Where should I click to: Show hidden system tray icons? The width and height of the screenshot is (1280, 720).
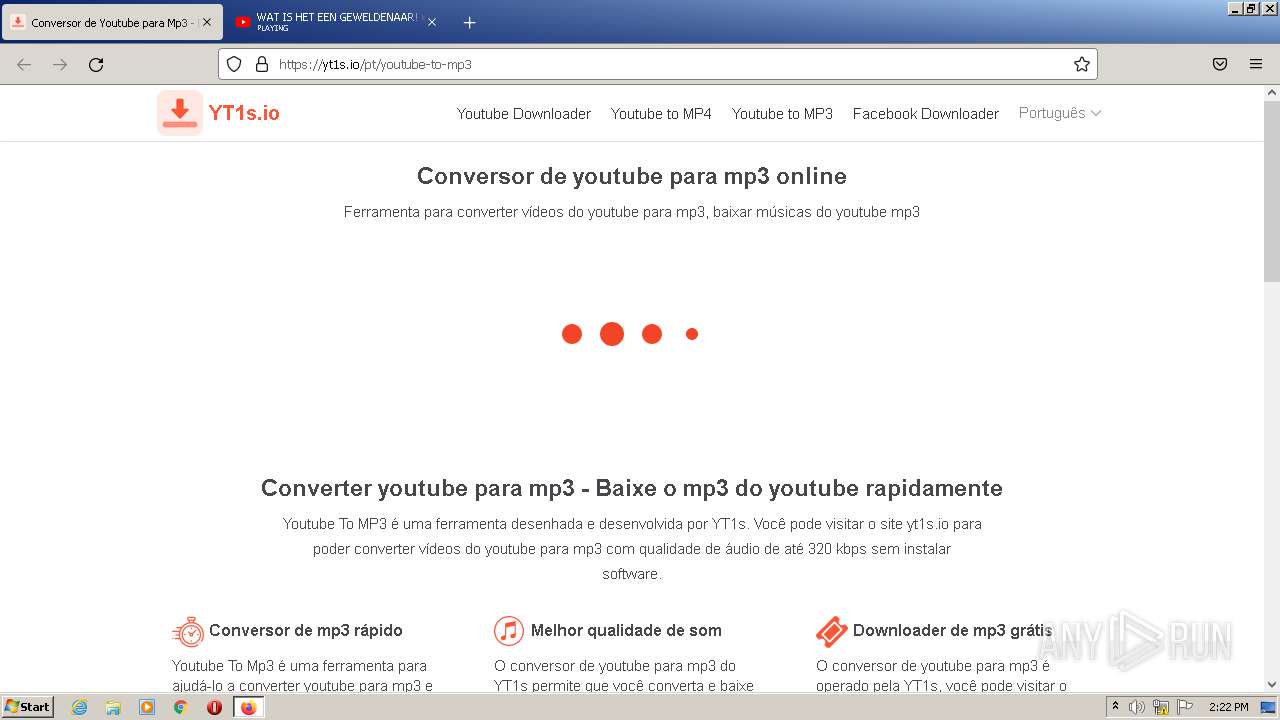click(x=1116, y=707)
